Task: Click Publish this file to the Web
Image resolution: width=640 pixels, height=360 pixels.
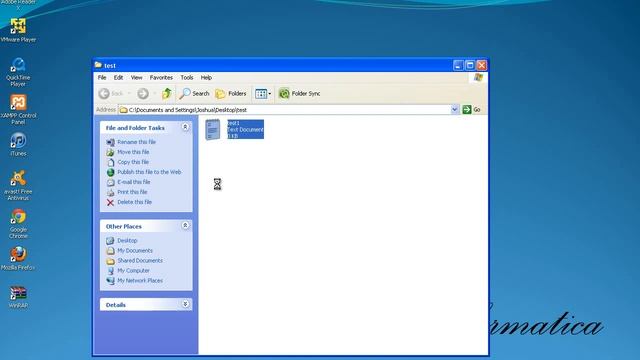Action: click(x=149, y=172)
